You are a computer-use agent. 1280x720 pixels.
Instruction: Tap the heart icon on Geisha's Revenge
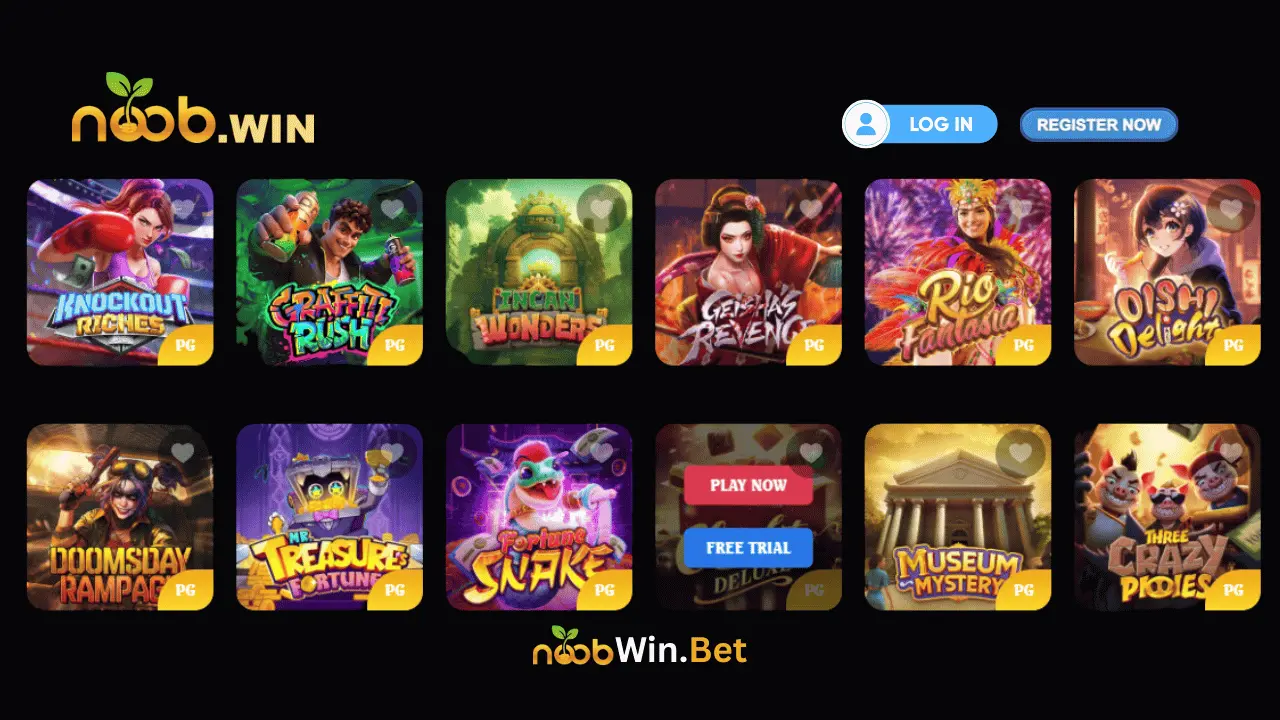(811, 209)
